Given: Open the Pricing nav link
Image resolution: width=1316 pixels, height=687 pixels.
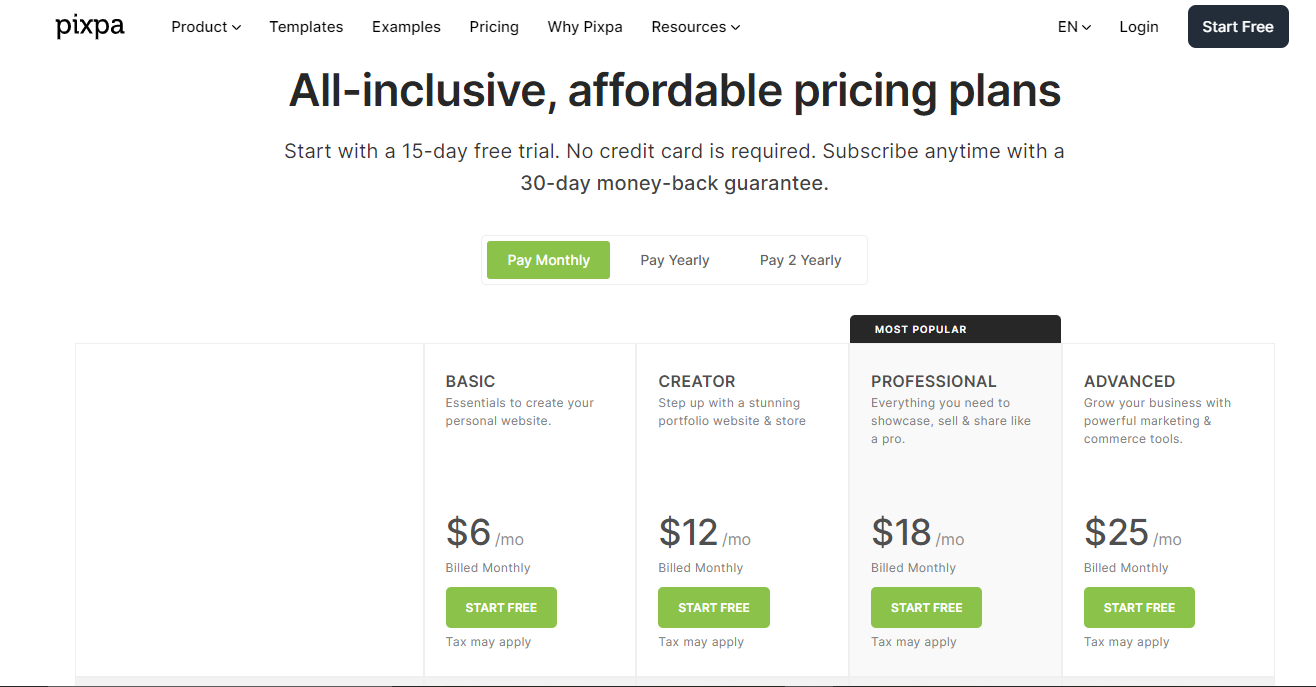Looking at the screenshot, I should pos(494,27).
